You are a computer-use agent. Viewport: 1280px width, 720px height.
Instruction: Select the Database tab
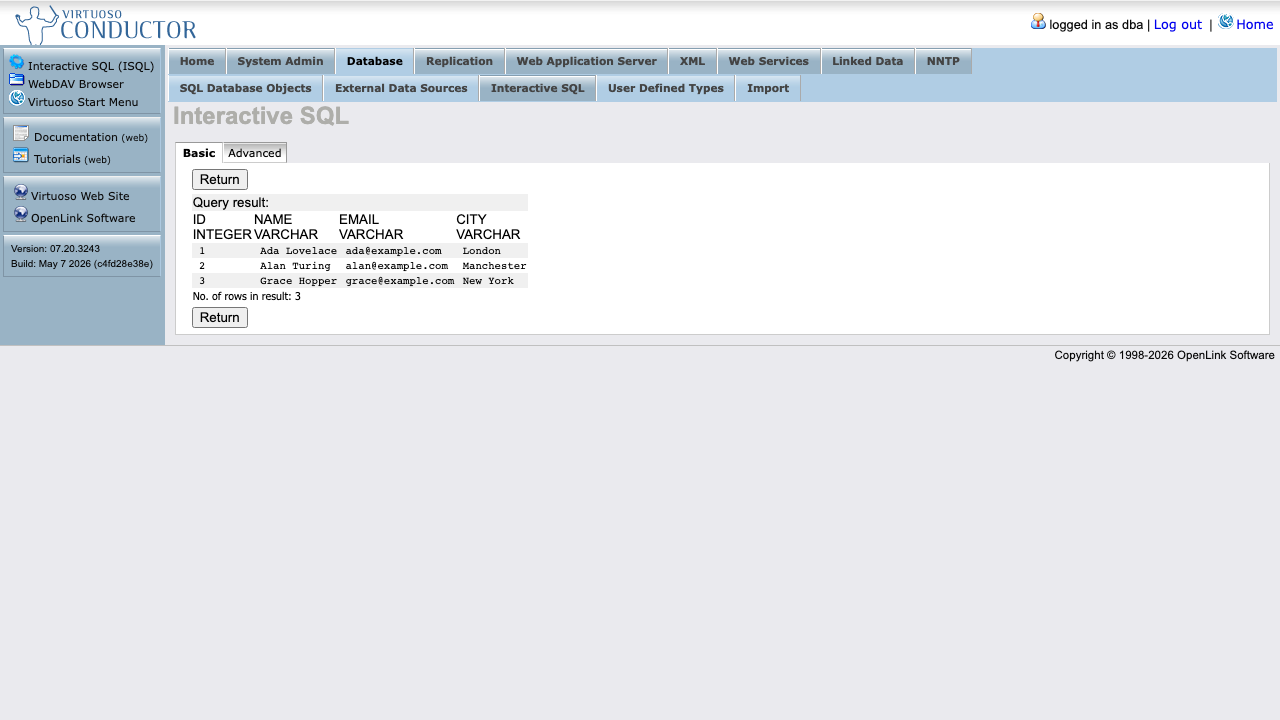click(x=375, y=61)
